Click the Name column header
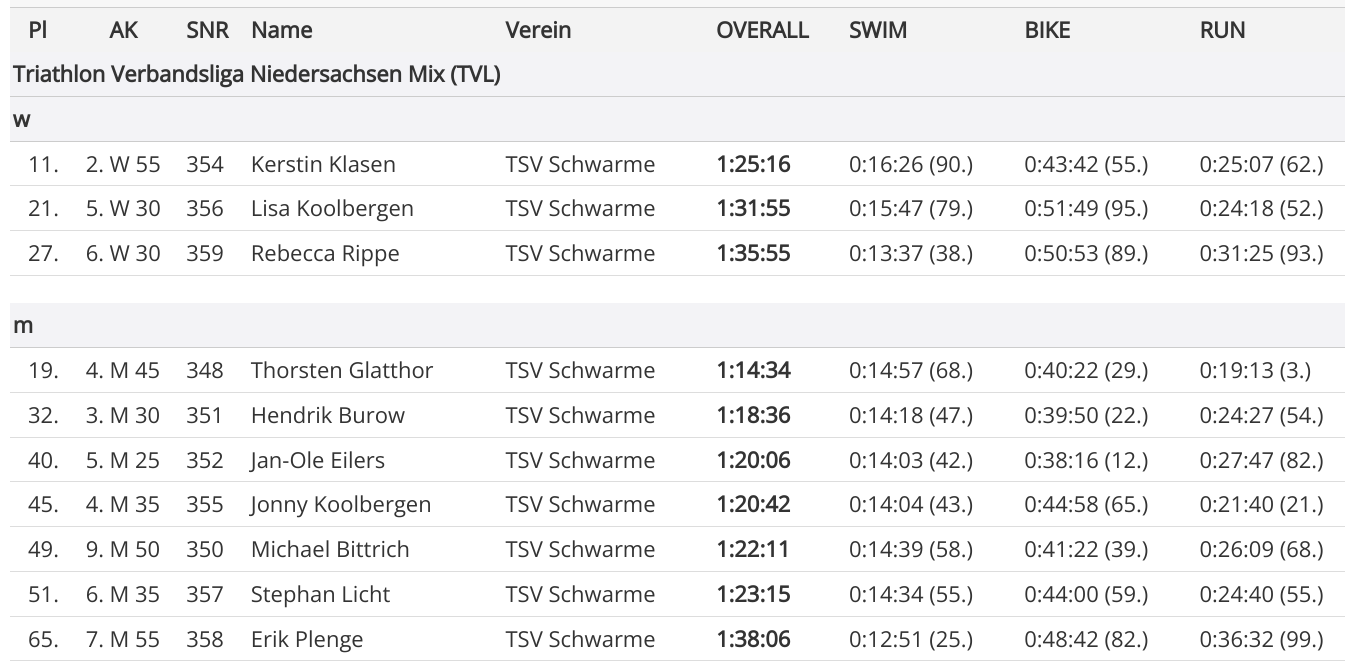The height and width of the screenshot is (664, 1345). pos(282,30)
